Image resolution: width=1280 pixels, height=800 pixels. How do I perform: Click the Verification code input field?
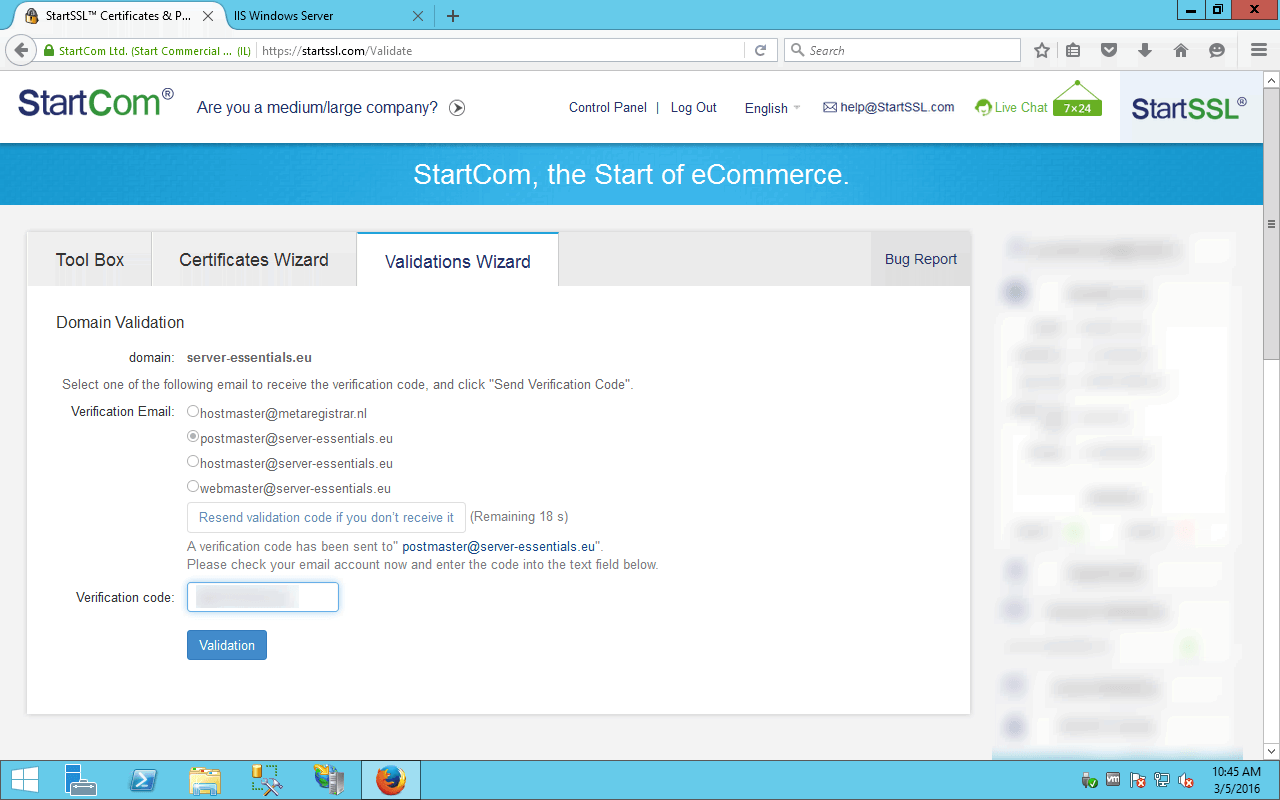click(263, 597)
